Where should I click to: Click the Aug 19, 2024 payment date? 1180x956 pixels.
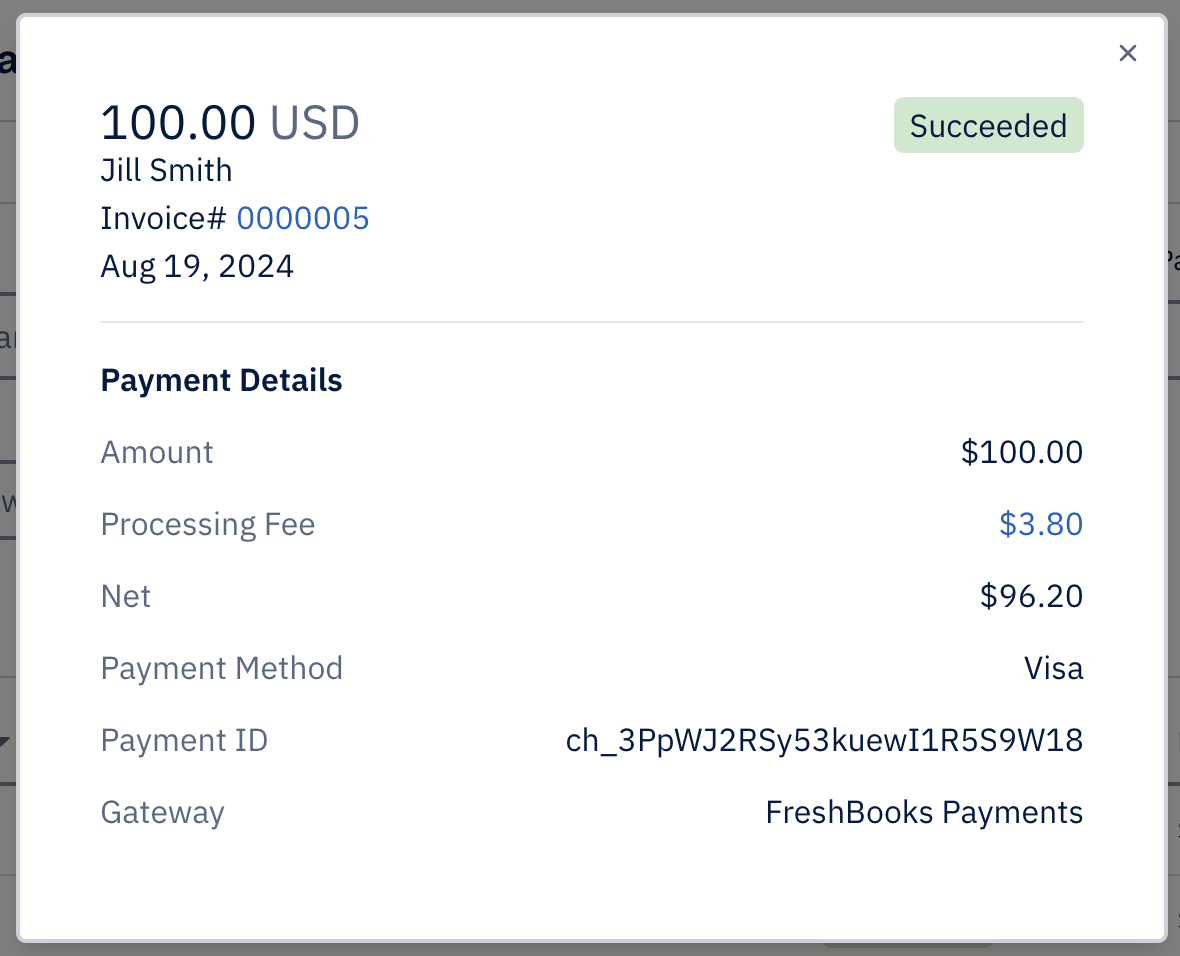[x=197, y=266]
